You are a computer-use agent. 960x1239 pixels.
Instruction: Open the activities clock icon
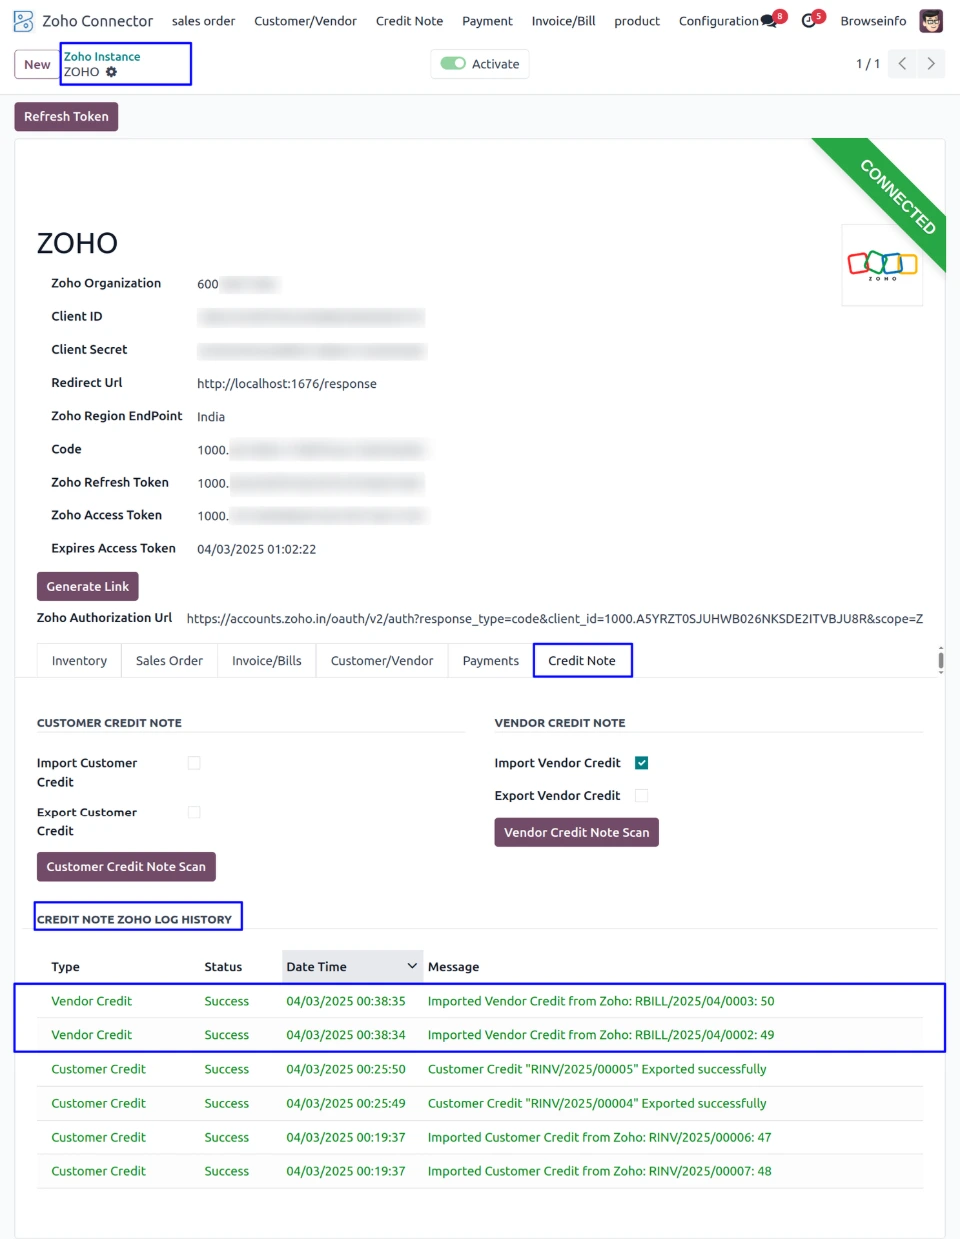coord(809,21)
